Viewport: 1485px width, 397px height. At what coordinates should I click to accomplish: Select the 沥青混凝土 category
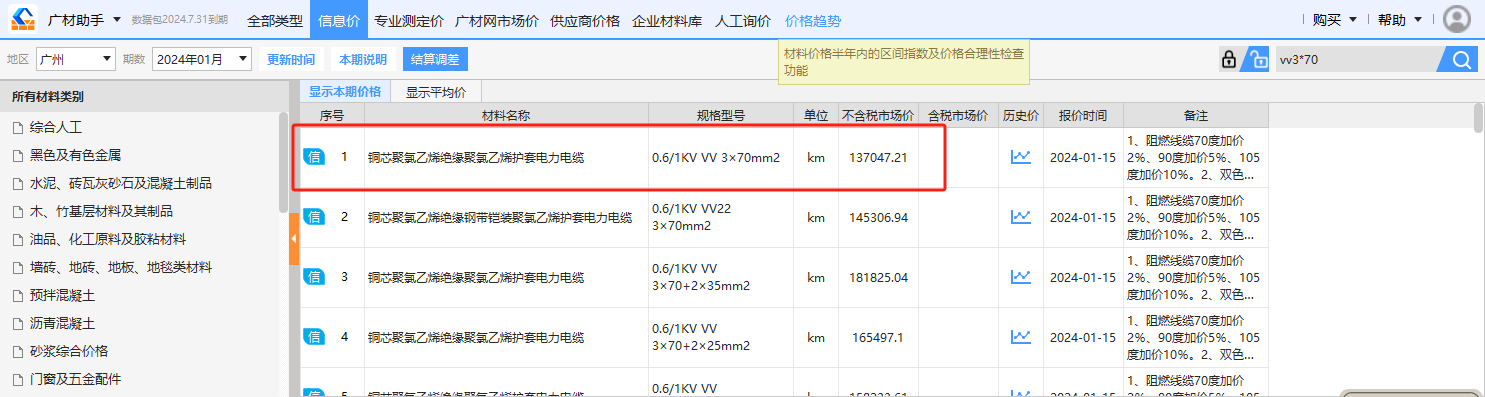tap(63, 323)
